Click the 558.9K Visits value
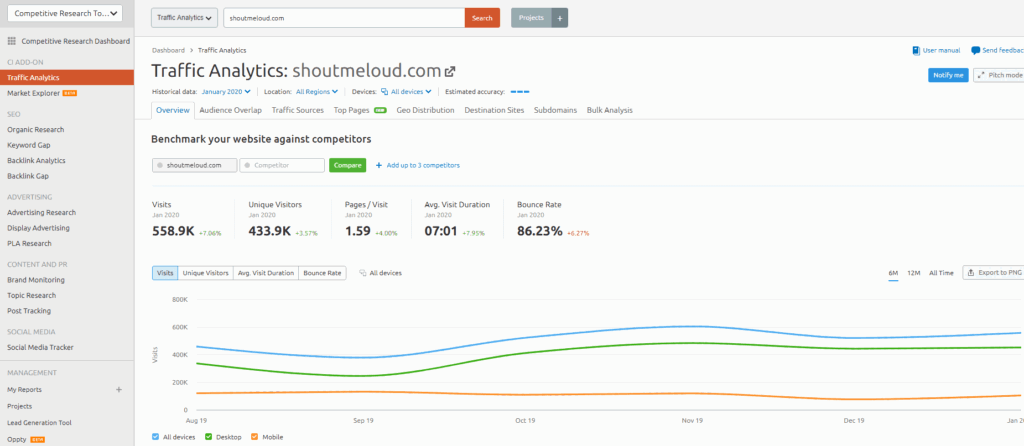1024x446 pixels. [172, 231]
